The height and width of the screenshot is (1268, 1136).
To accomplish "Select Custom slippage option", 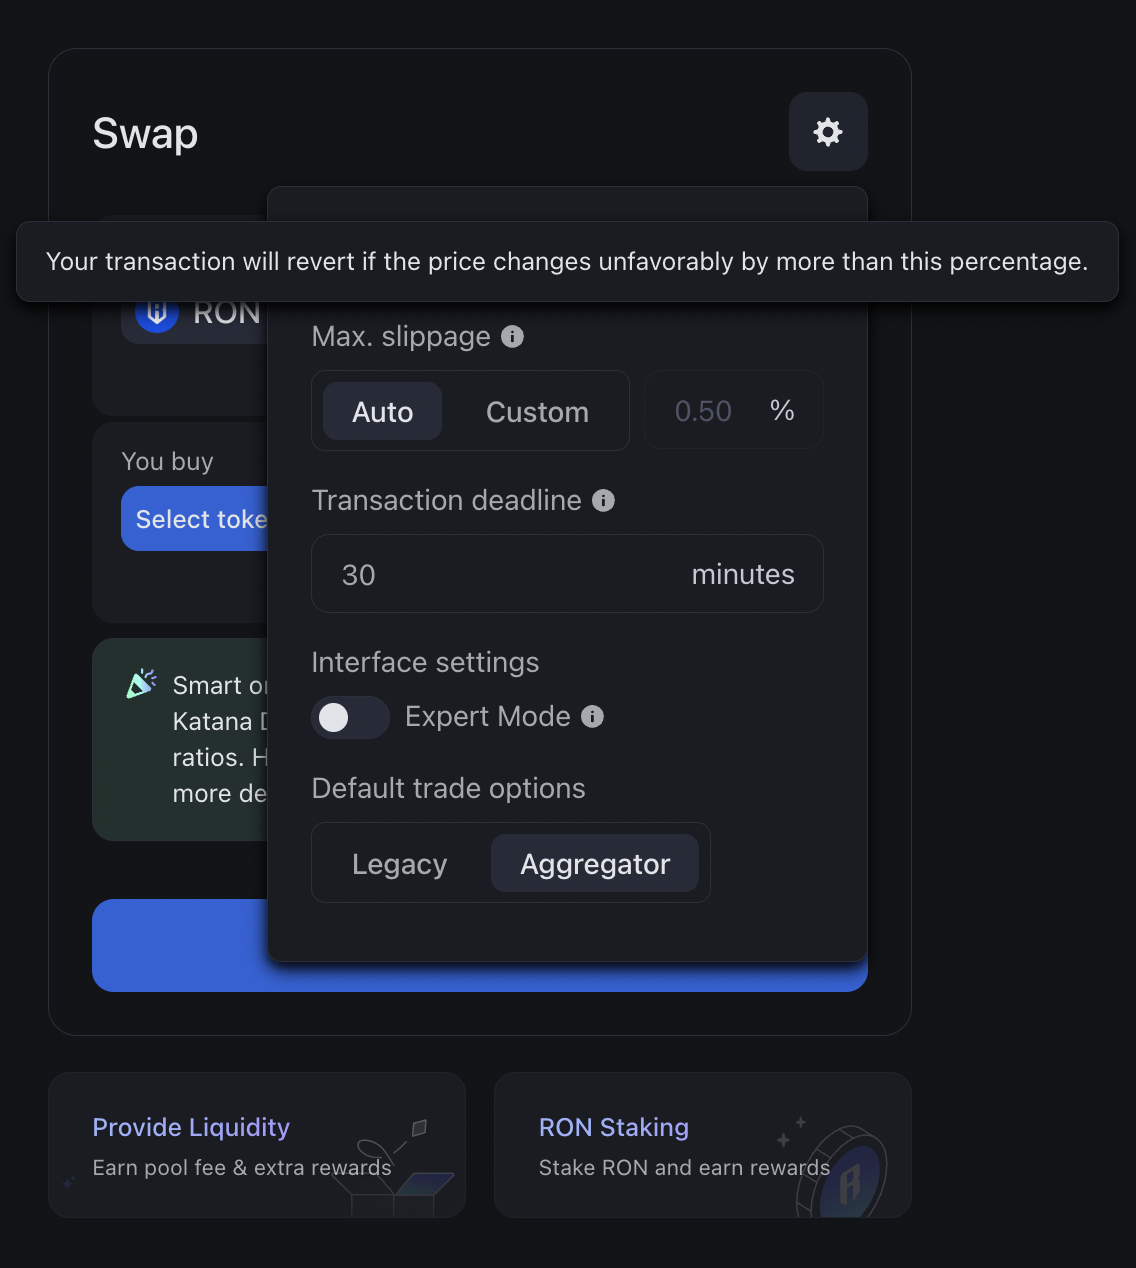I will (537, 412).
